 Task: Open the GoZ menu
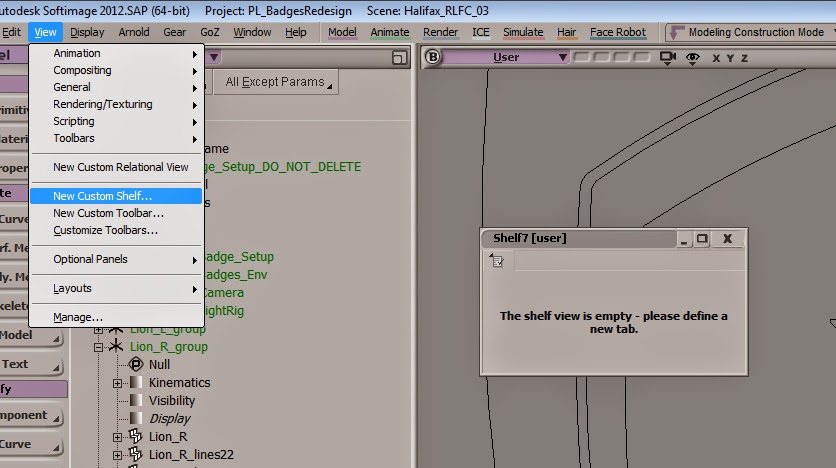(x=210, y=33)
